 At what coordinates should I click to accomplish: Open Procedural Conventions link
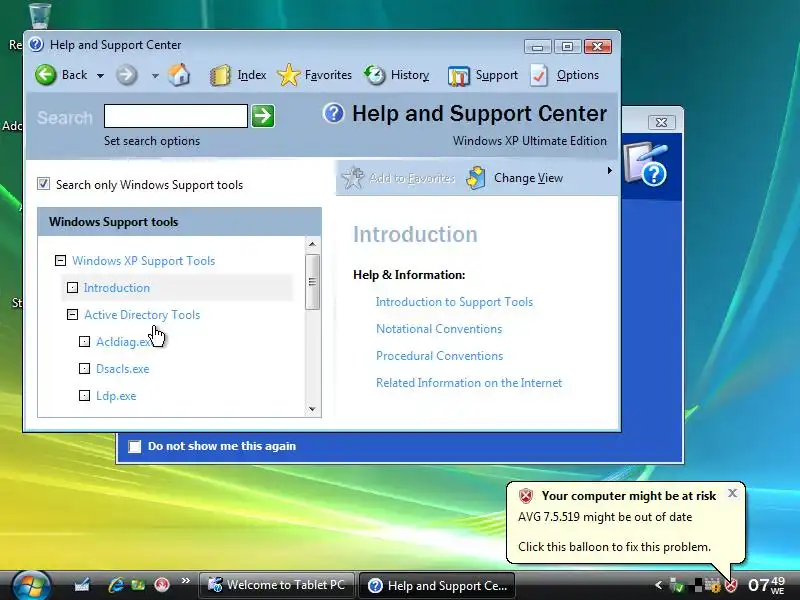439,356
